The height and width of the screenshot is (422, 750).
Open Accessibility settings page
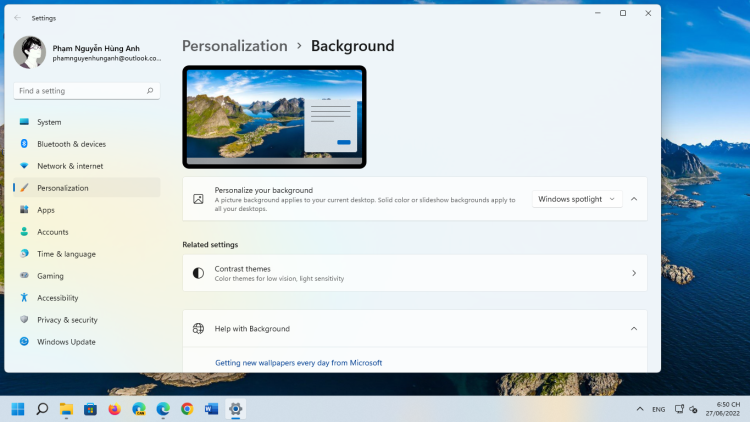(87, 298)
